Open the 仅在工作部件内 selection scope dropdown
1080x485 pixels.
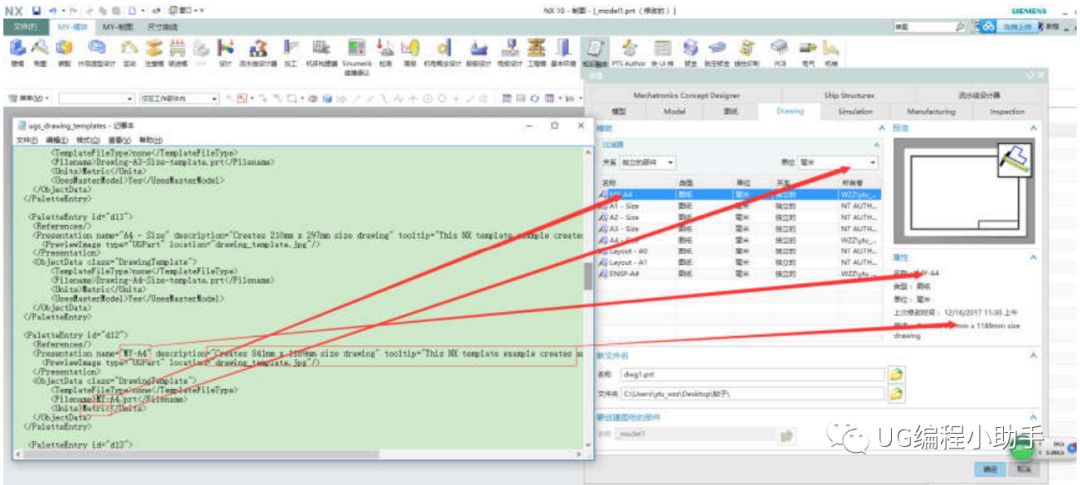click(x=178, y=99)
